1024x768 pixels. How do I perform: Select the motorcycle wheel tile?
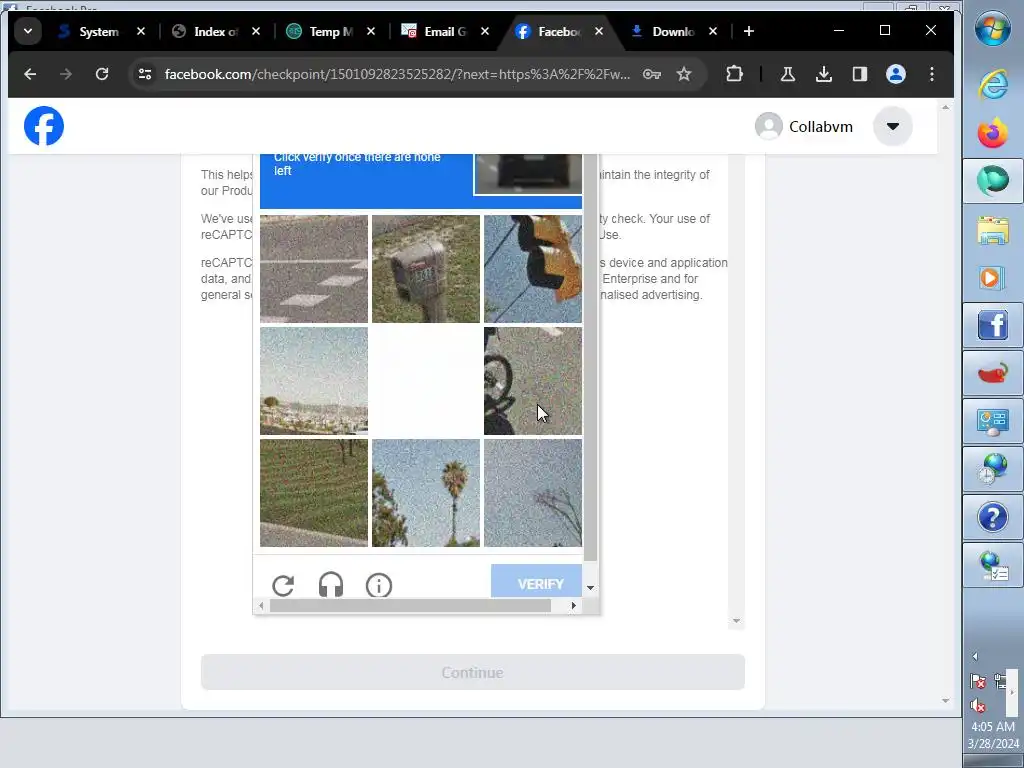[533, 381]
